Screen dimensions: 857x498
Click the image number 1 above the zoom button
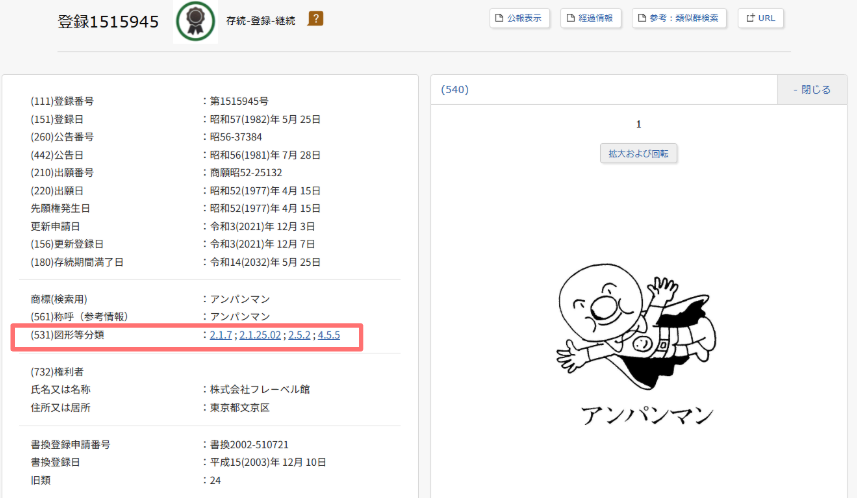click(x=638, y=125)
